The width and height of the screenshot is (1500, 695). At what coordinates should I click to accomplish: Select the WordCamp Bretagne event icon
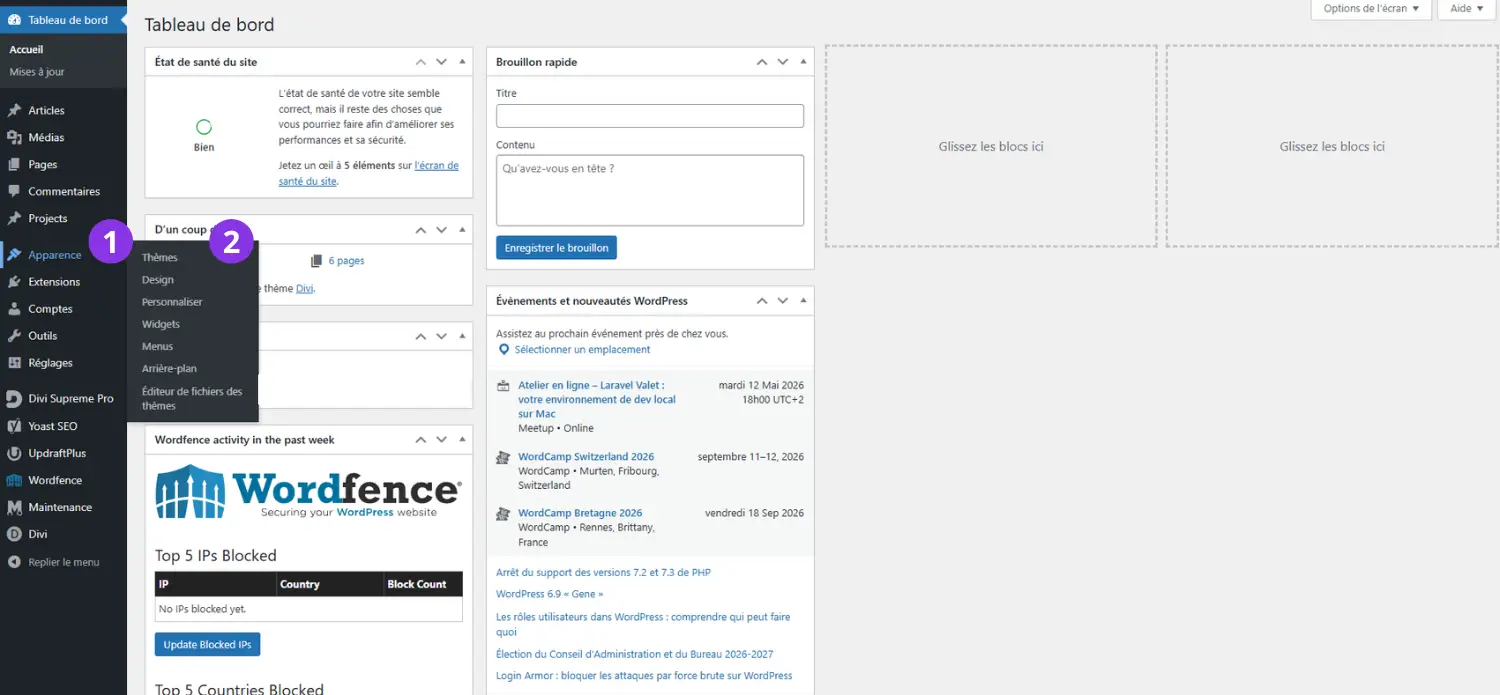click(x=504, y=514)
